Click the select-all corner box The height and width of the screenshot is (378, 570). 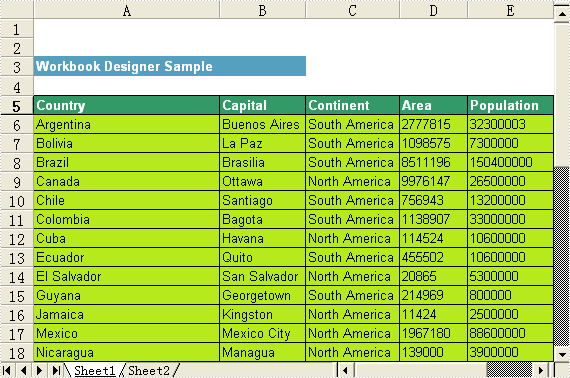click(17, 9)
